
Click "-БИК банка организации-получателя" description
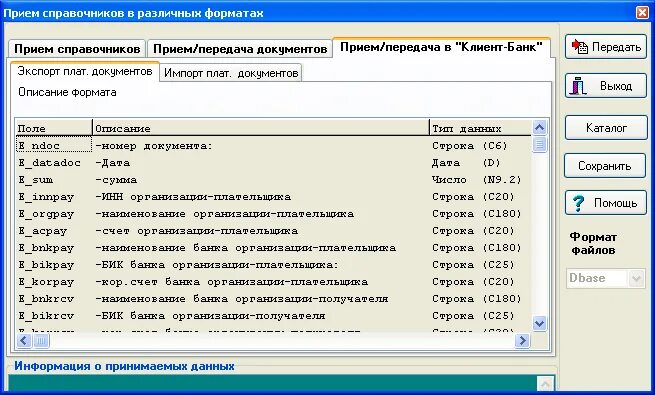tap(211, 316)
